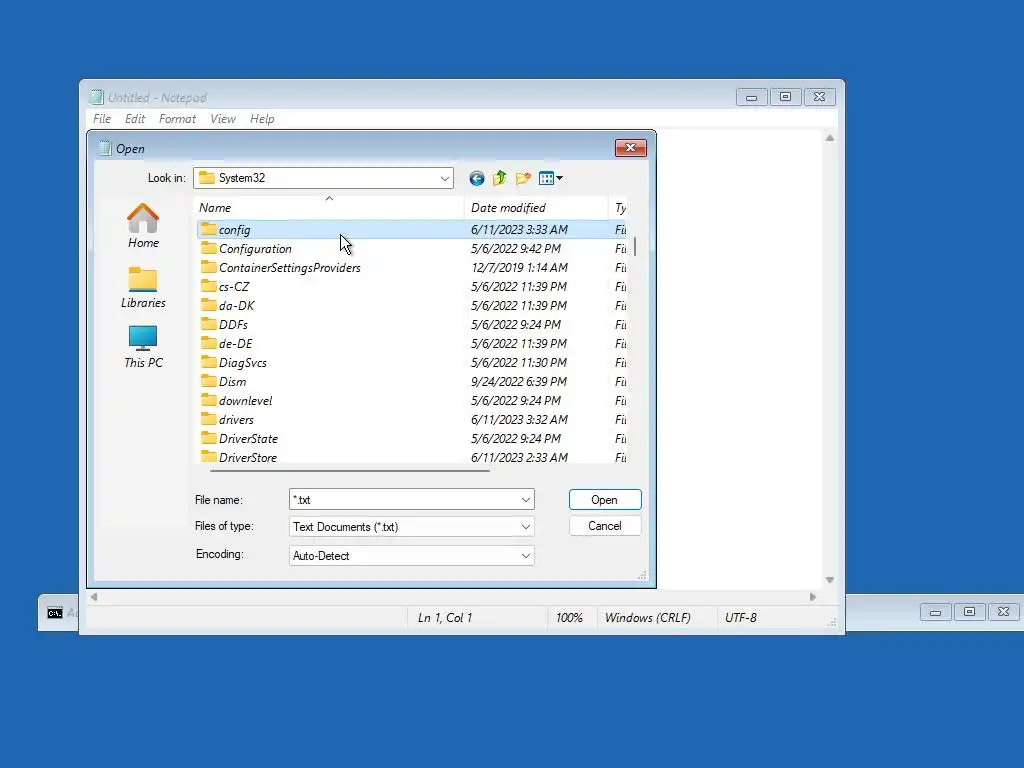
Task: Select Libraries in the places sidebar
Action: 143,287
